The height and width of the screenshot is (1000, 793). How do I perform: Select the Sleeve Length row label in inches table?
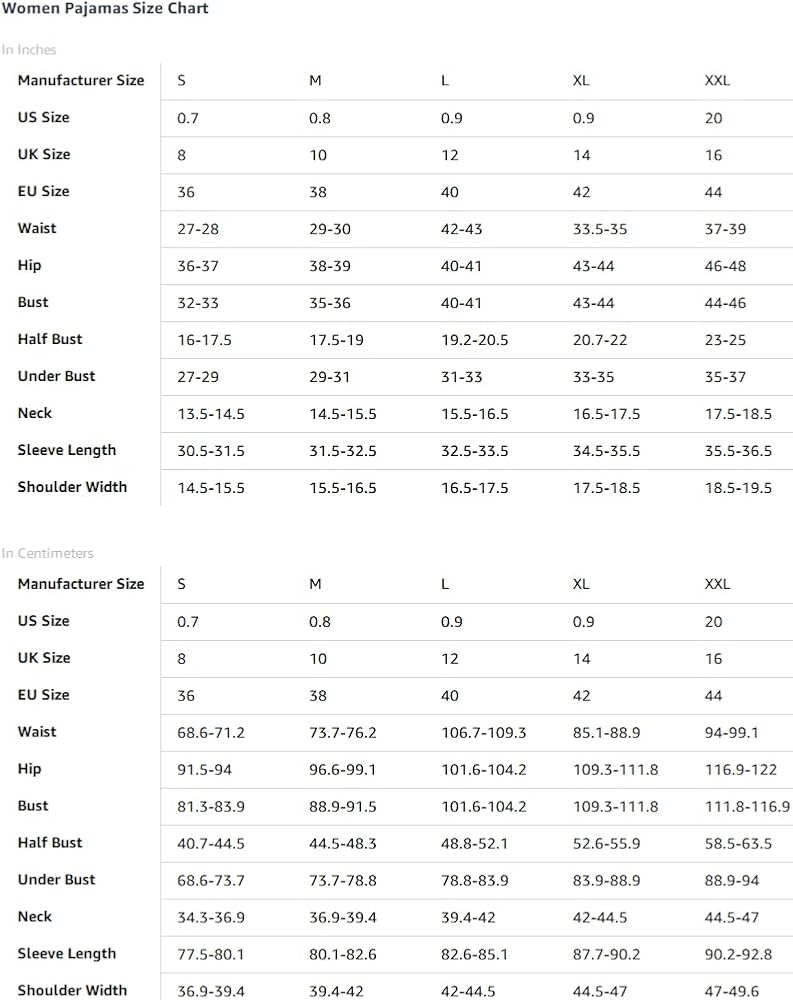click(x=67, y=450)
